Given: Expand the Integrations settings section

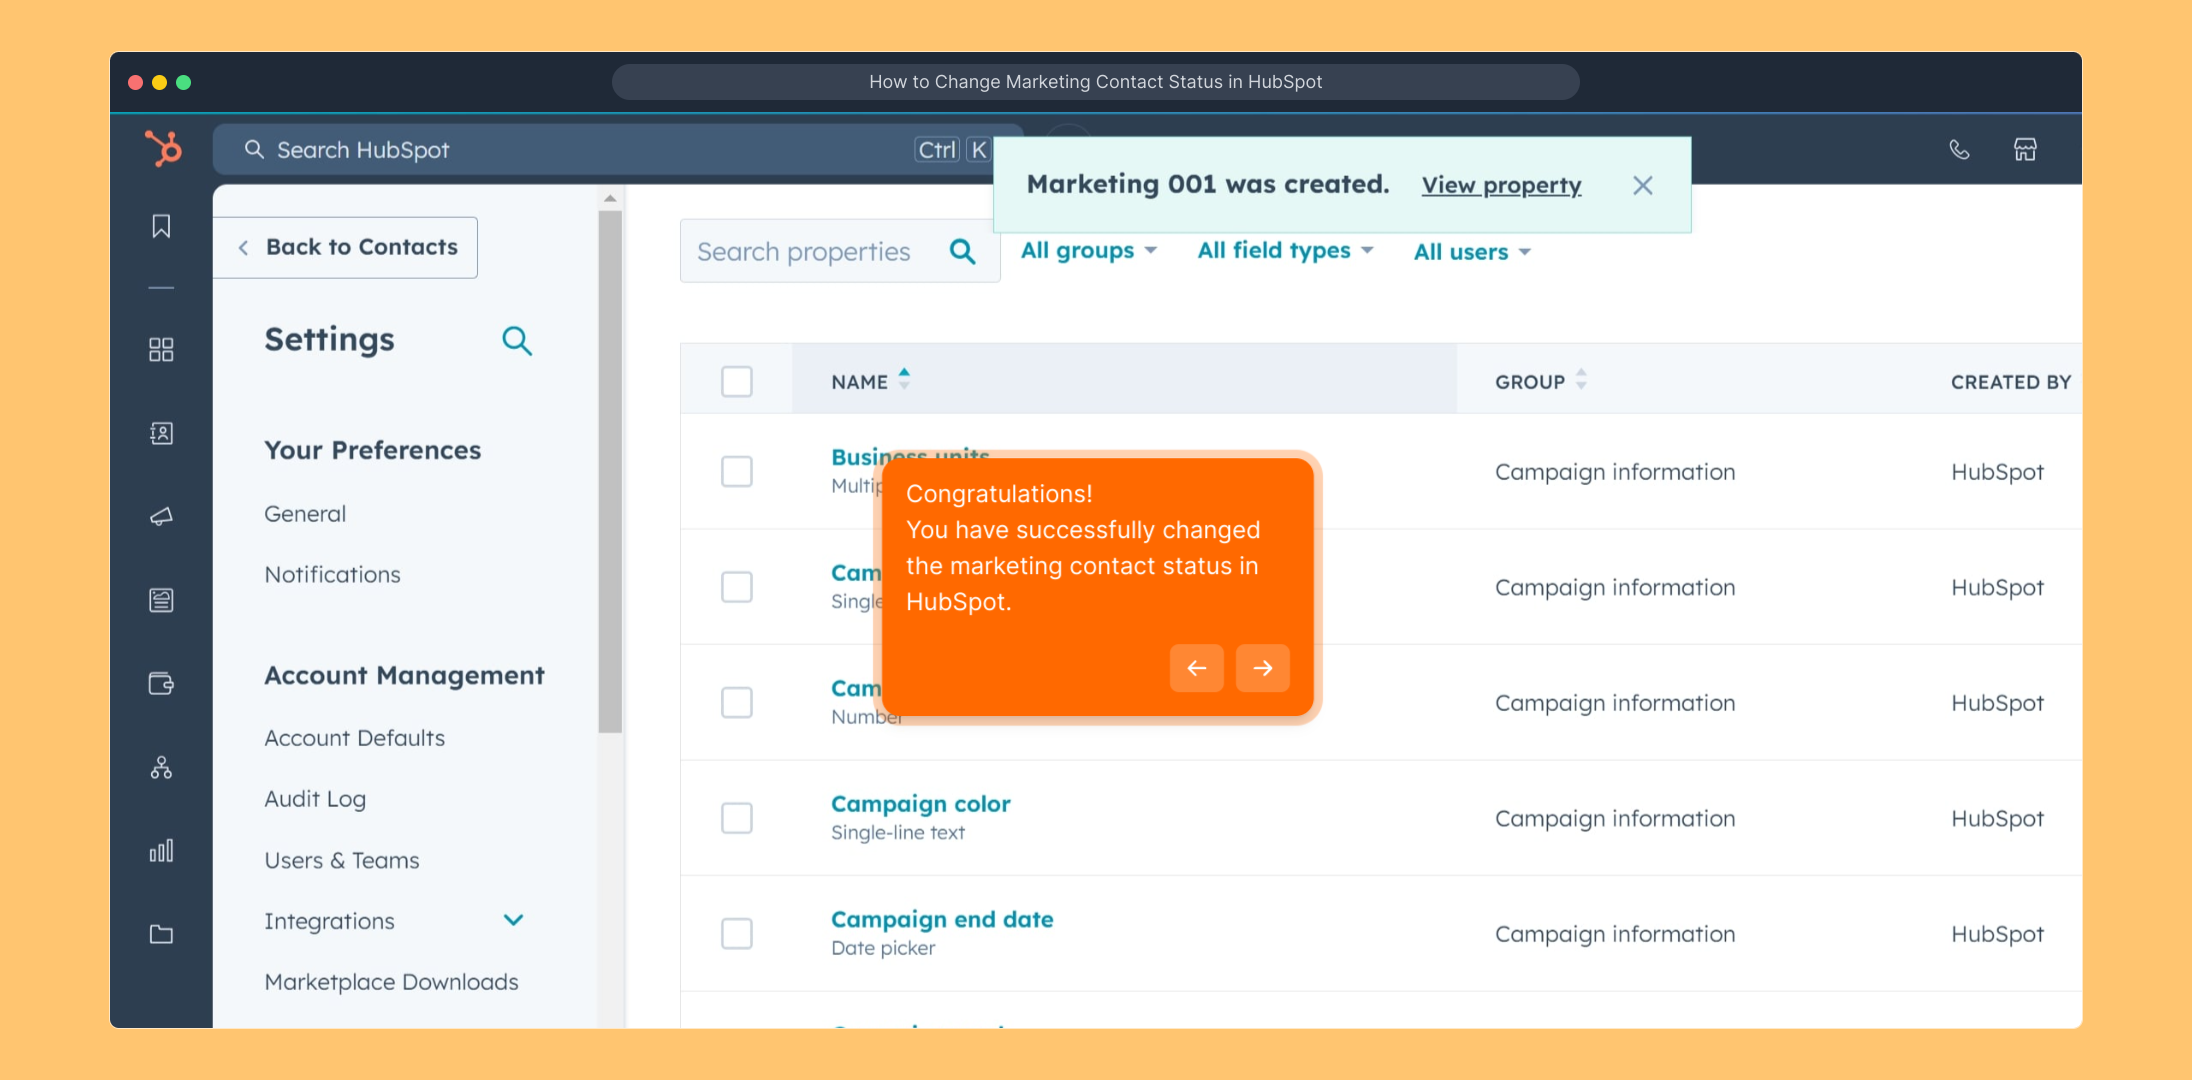Looking at the screenshot, I should [x=513, y=920].
